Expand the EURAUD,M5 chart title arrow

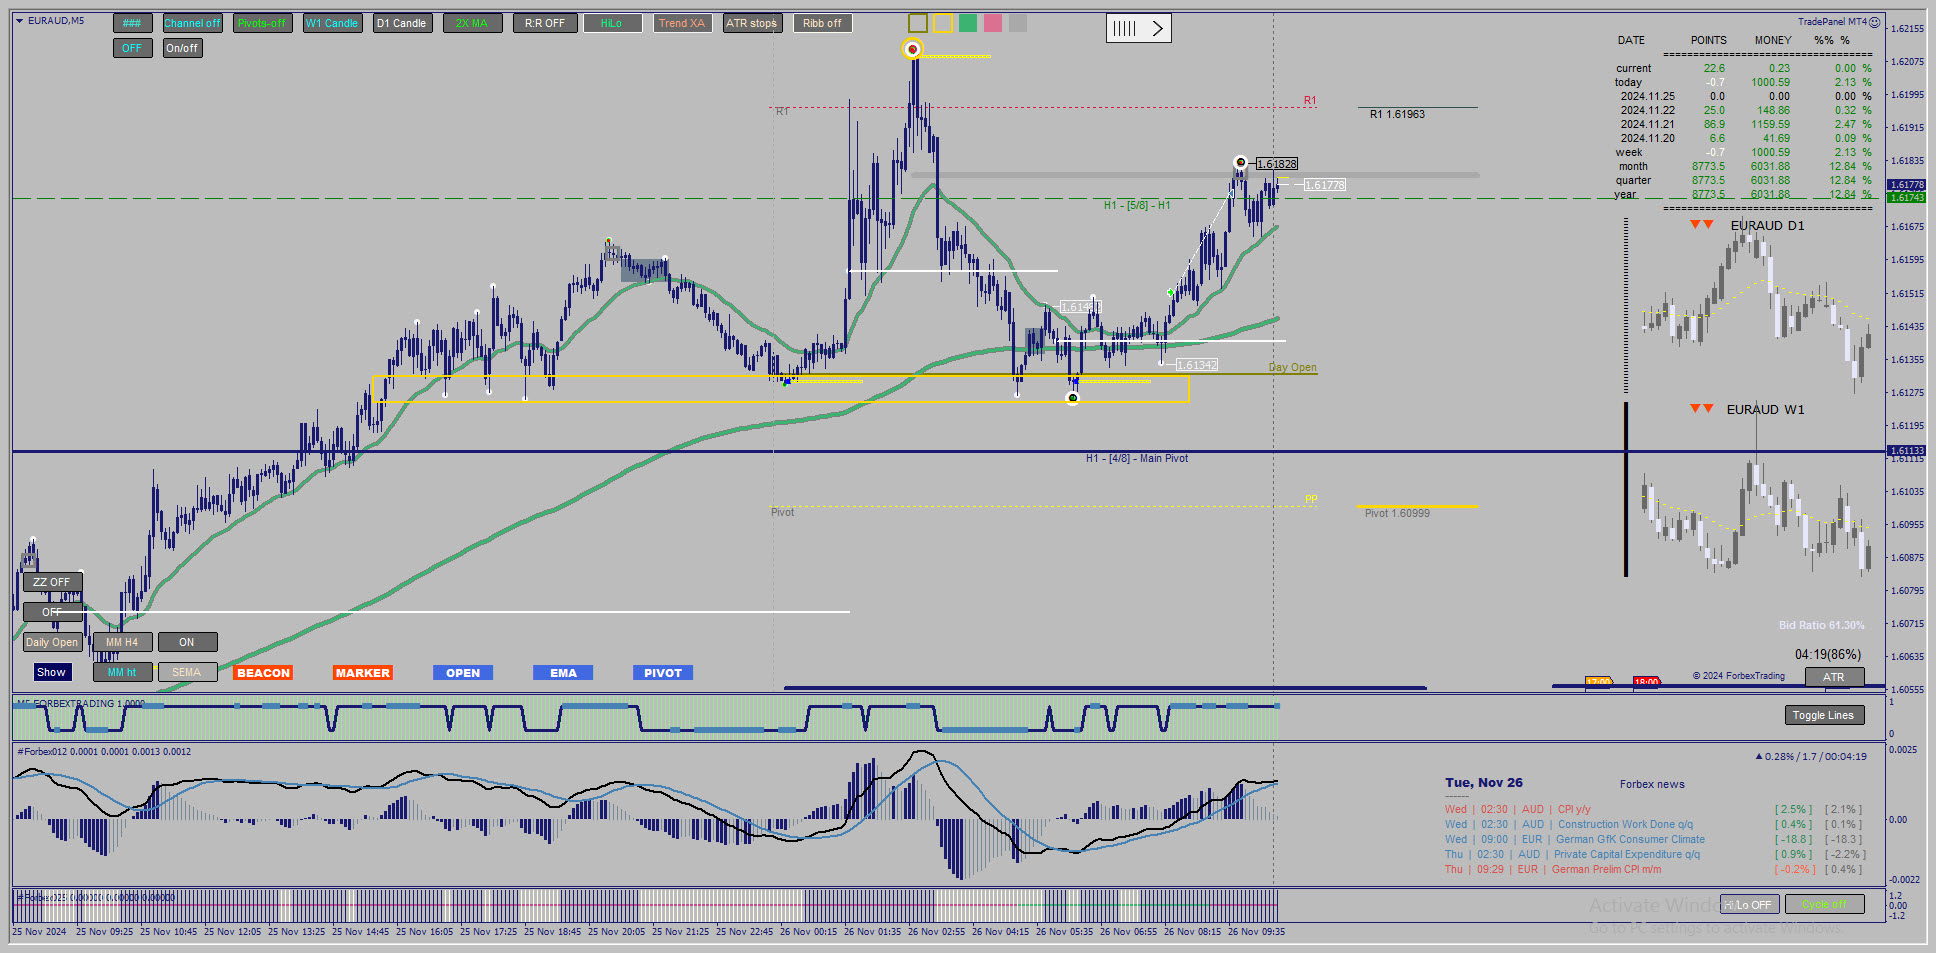(x=19, y=21)
